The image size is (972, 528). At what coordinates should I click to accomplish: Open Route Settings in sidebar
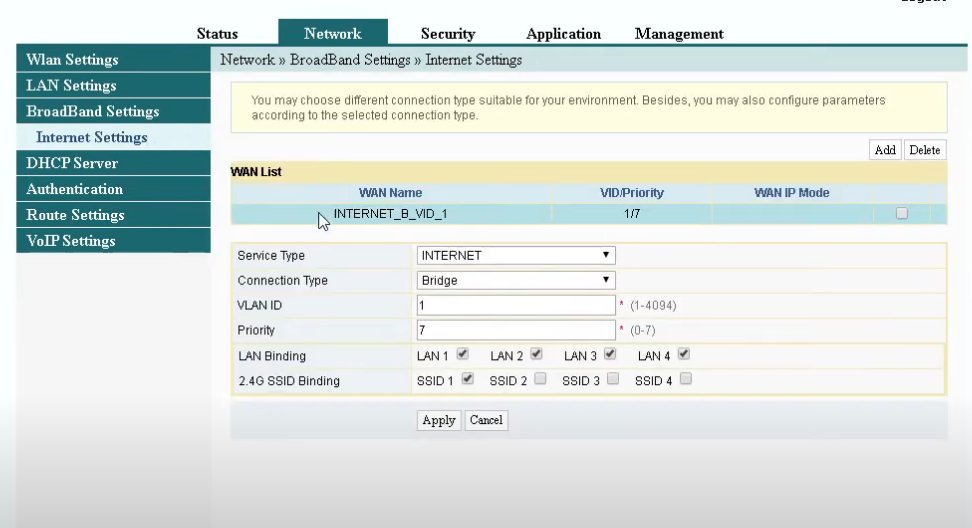point(113,215)
